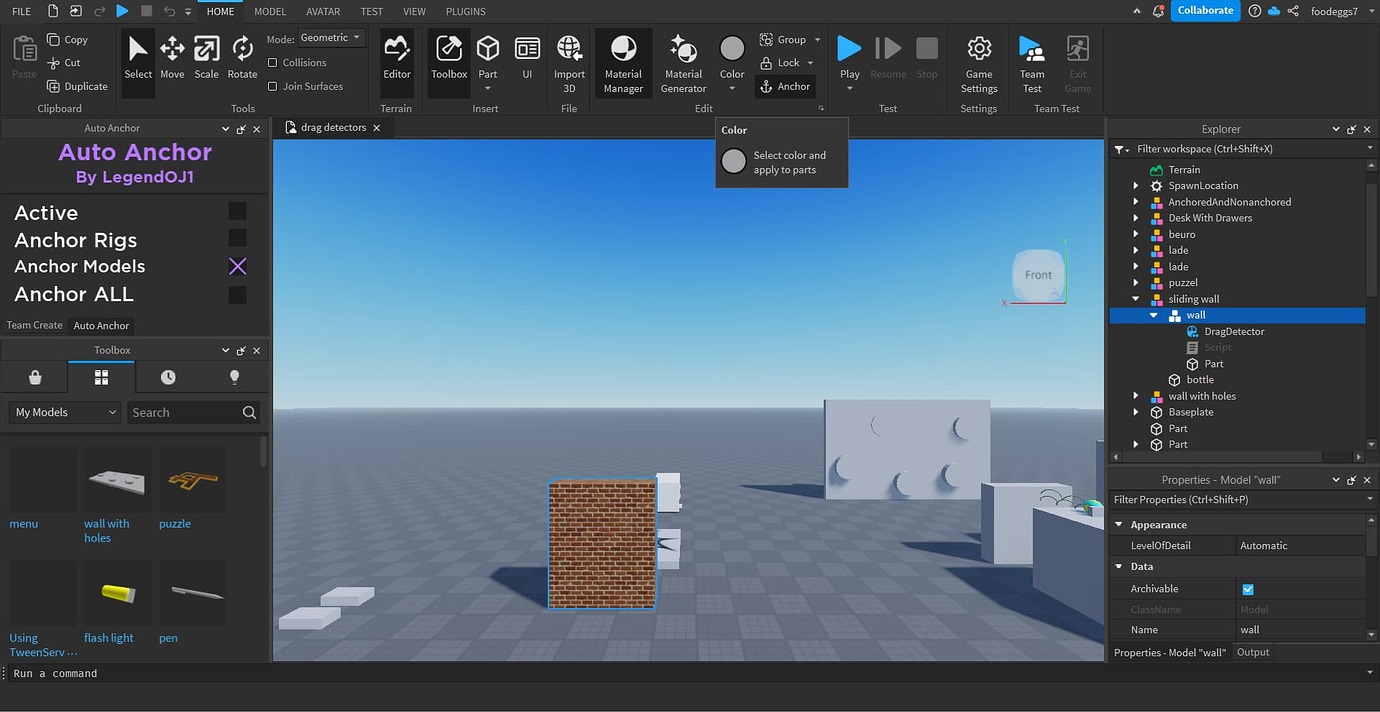This screenshot has height=712, width=1380.
Task: Enable the Active option in Auto Anchor
Action: (x=237, y=211)
